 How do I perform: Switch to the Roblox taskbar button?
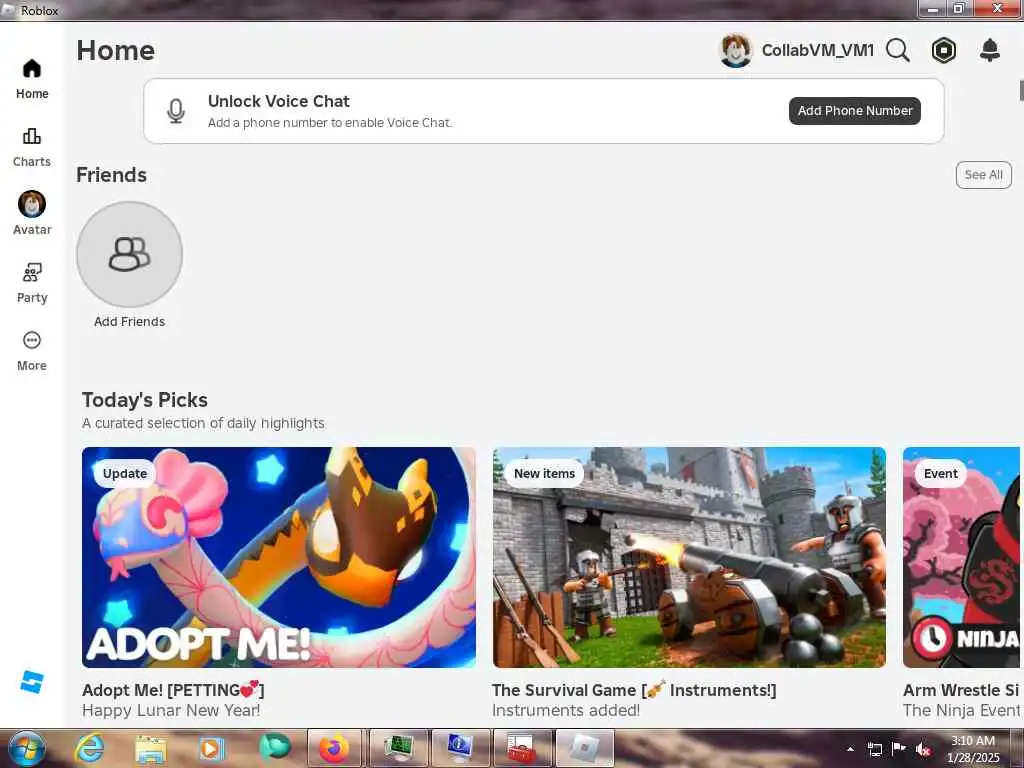coord(584,748)
